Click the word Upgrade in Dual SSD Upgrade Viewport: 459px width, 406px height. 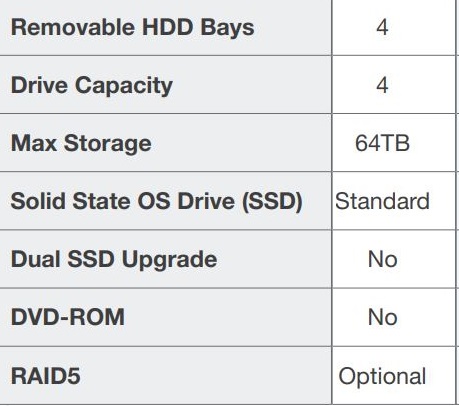[x=169, y=260]
